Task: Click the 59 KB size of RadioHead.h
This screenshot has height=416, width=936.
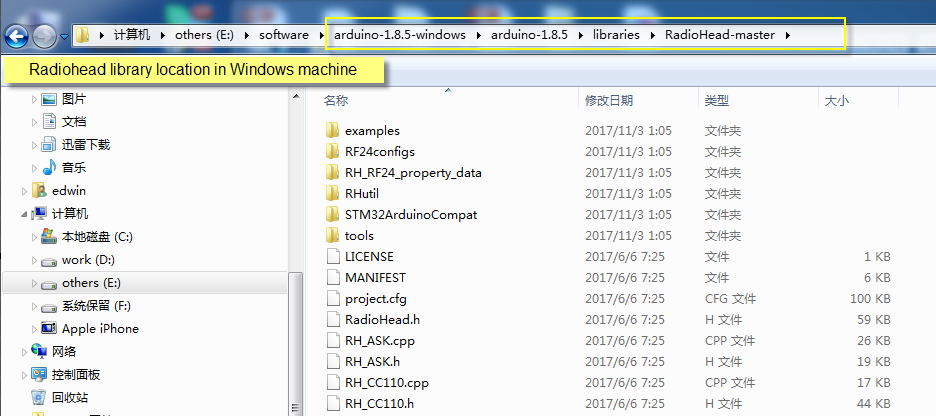Action: tap(874, 319)
